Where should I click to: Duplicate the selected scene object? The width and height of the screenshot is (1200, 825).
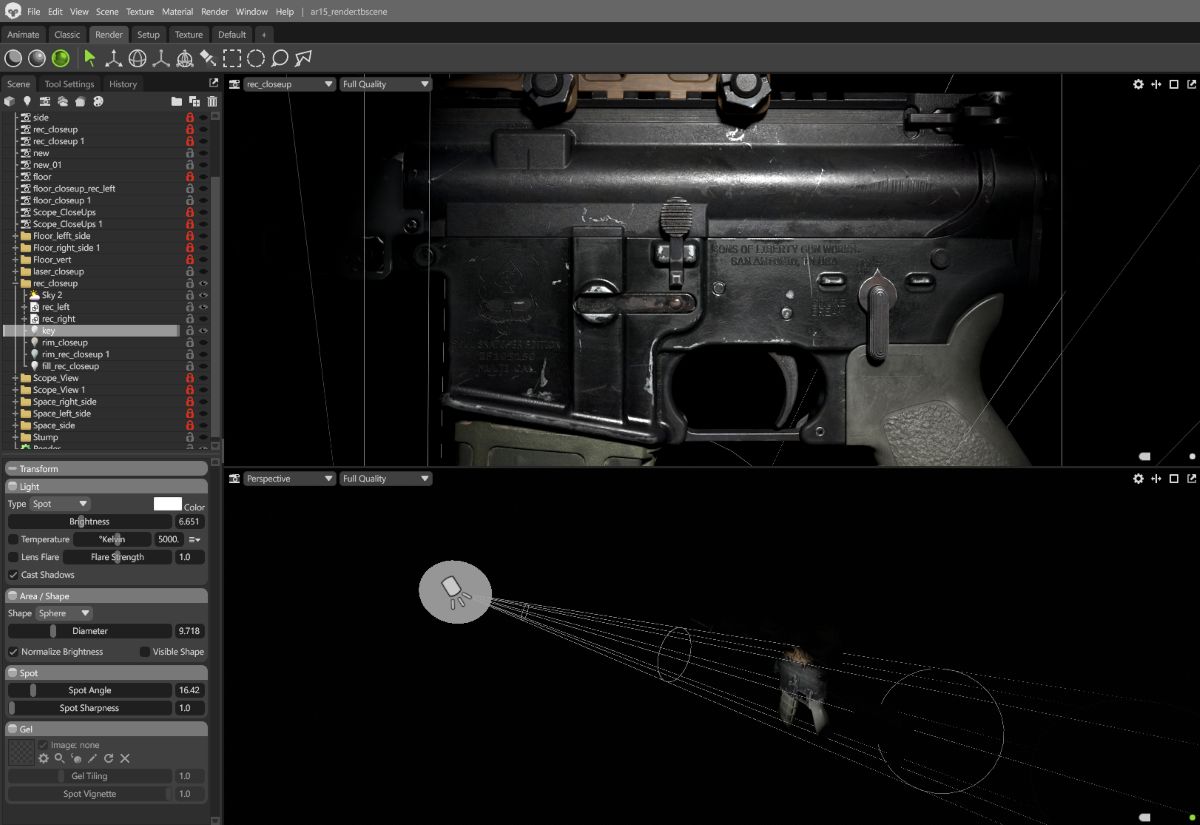coord(195,101)
